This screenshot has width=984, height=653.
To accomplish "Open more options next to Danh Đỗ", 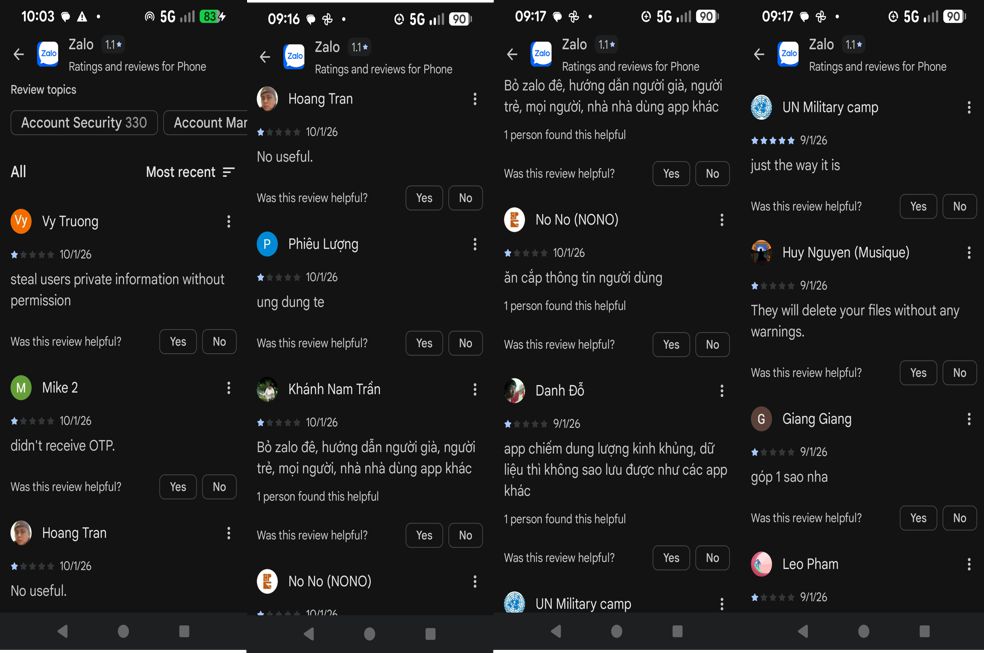I will click(722, 391).
